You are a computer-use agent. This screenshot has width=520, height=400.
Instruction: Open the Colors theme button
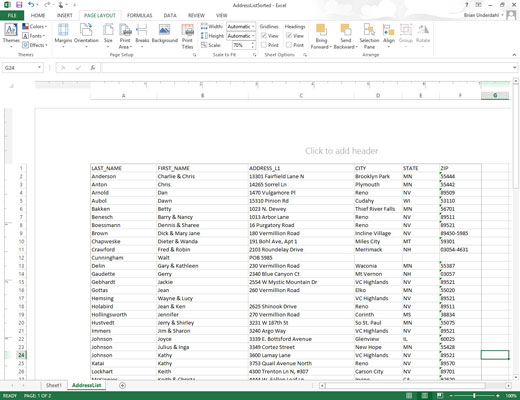tap(35, 26)
